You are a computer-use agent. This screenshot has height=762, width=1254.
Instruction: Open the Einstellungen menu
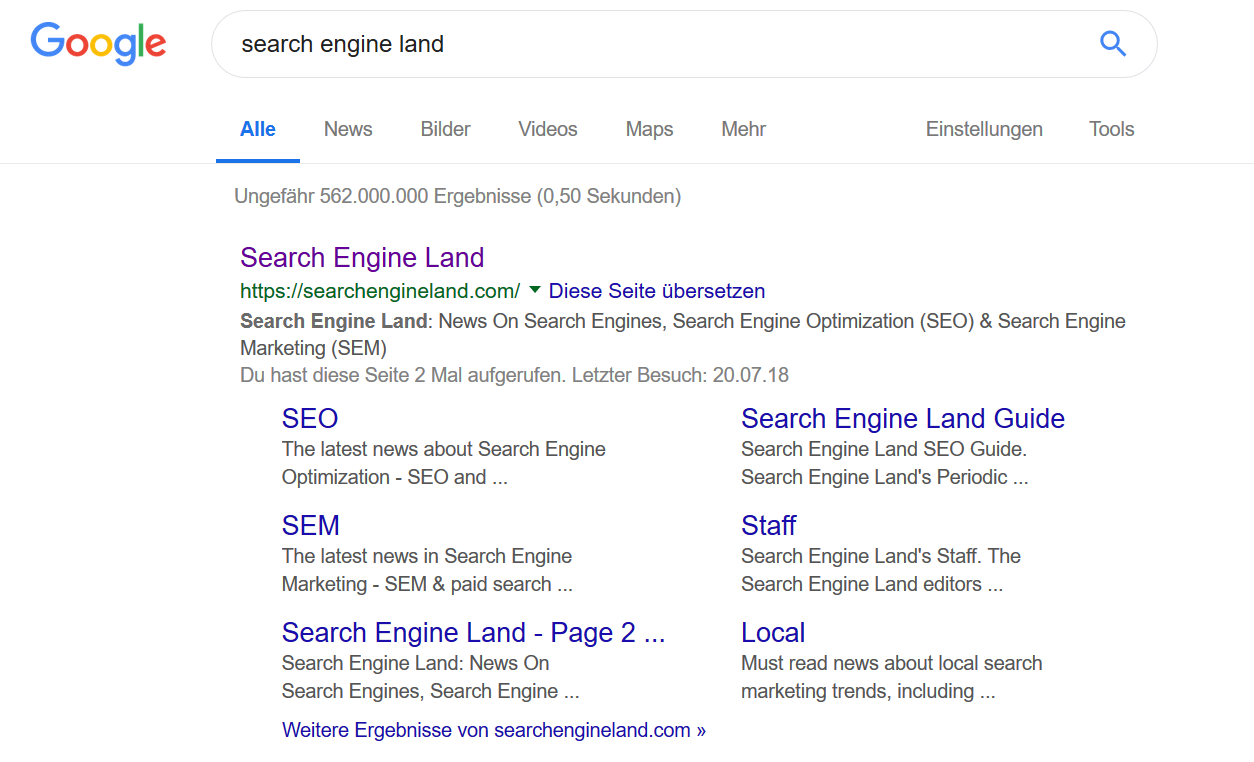[983, 129]
